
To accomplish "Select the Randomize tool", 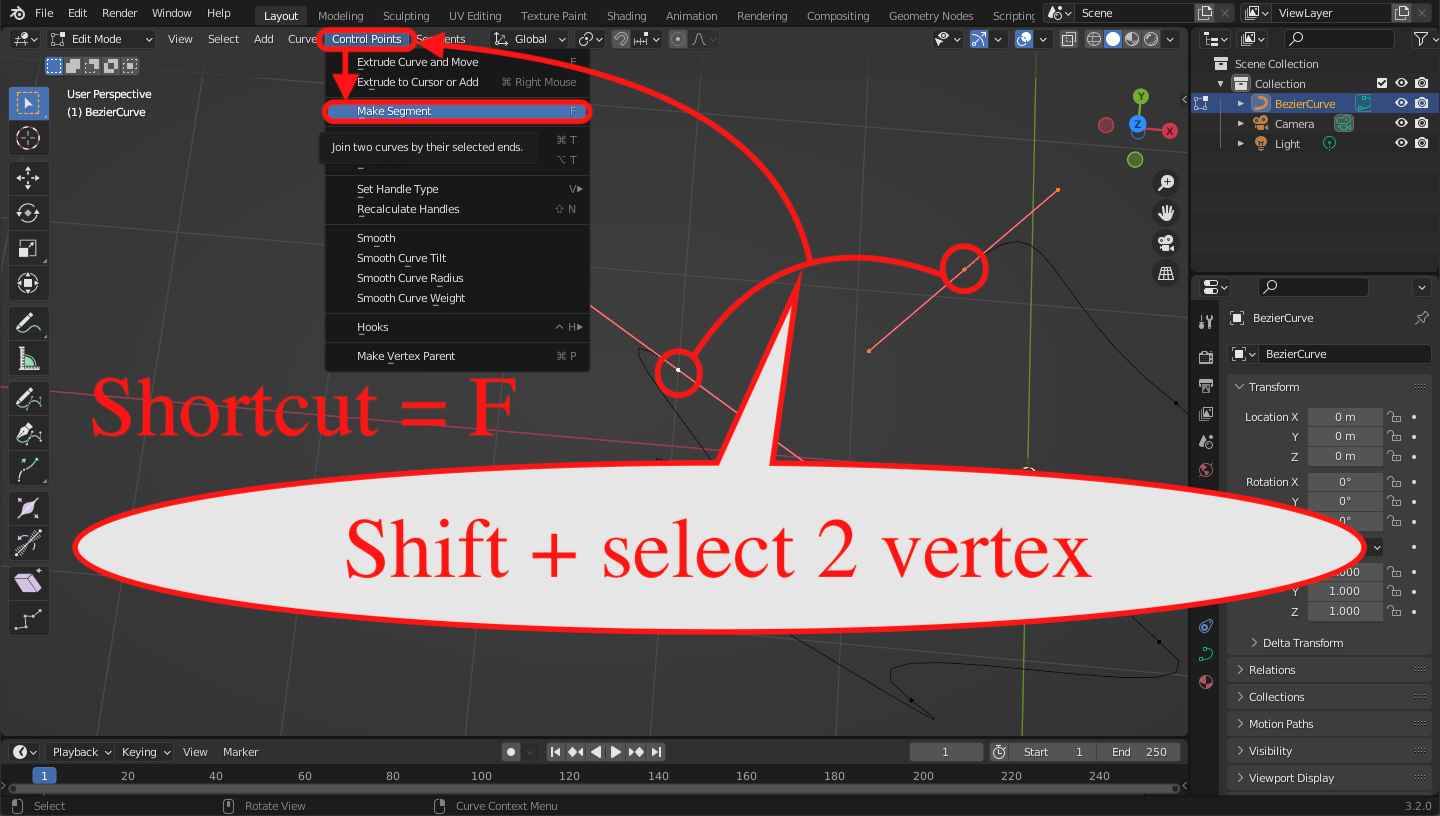I will (x=28, y=618).
